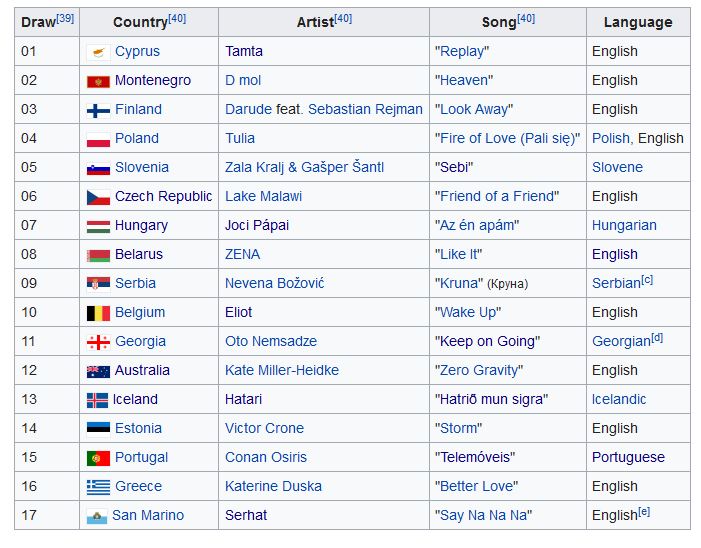Viewport: 701px width, 548px height.
Task: Click footnote c next to Serbian
Action: (647, 279)
